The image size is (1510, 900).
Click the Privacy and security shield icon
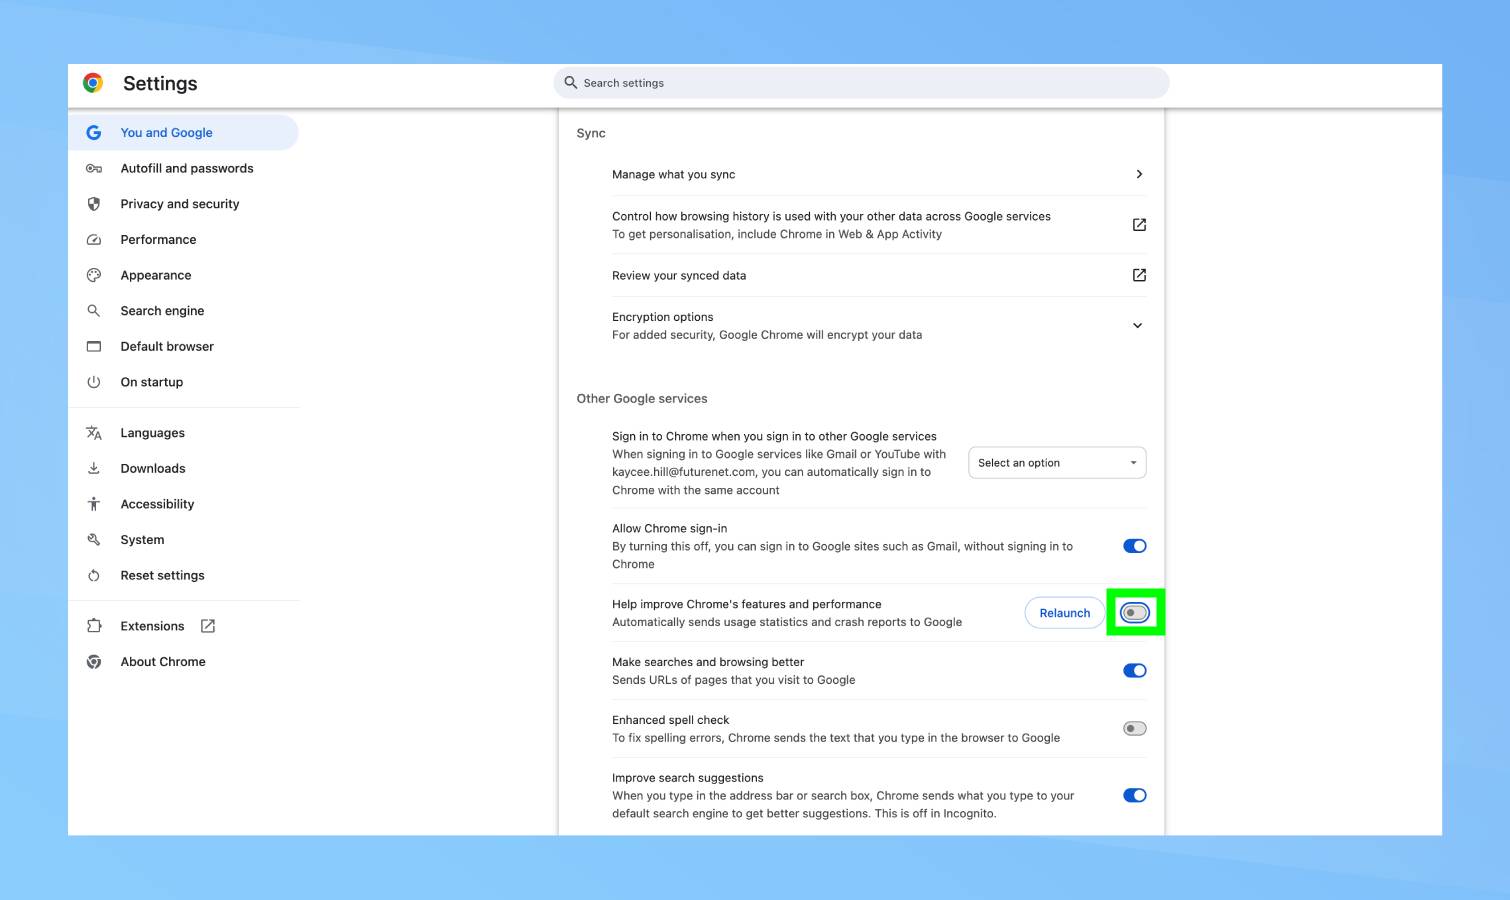[94, 204]
